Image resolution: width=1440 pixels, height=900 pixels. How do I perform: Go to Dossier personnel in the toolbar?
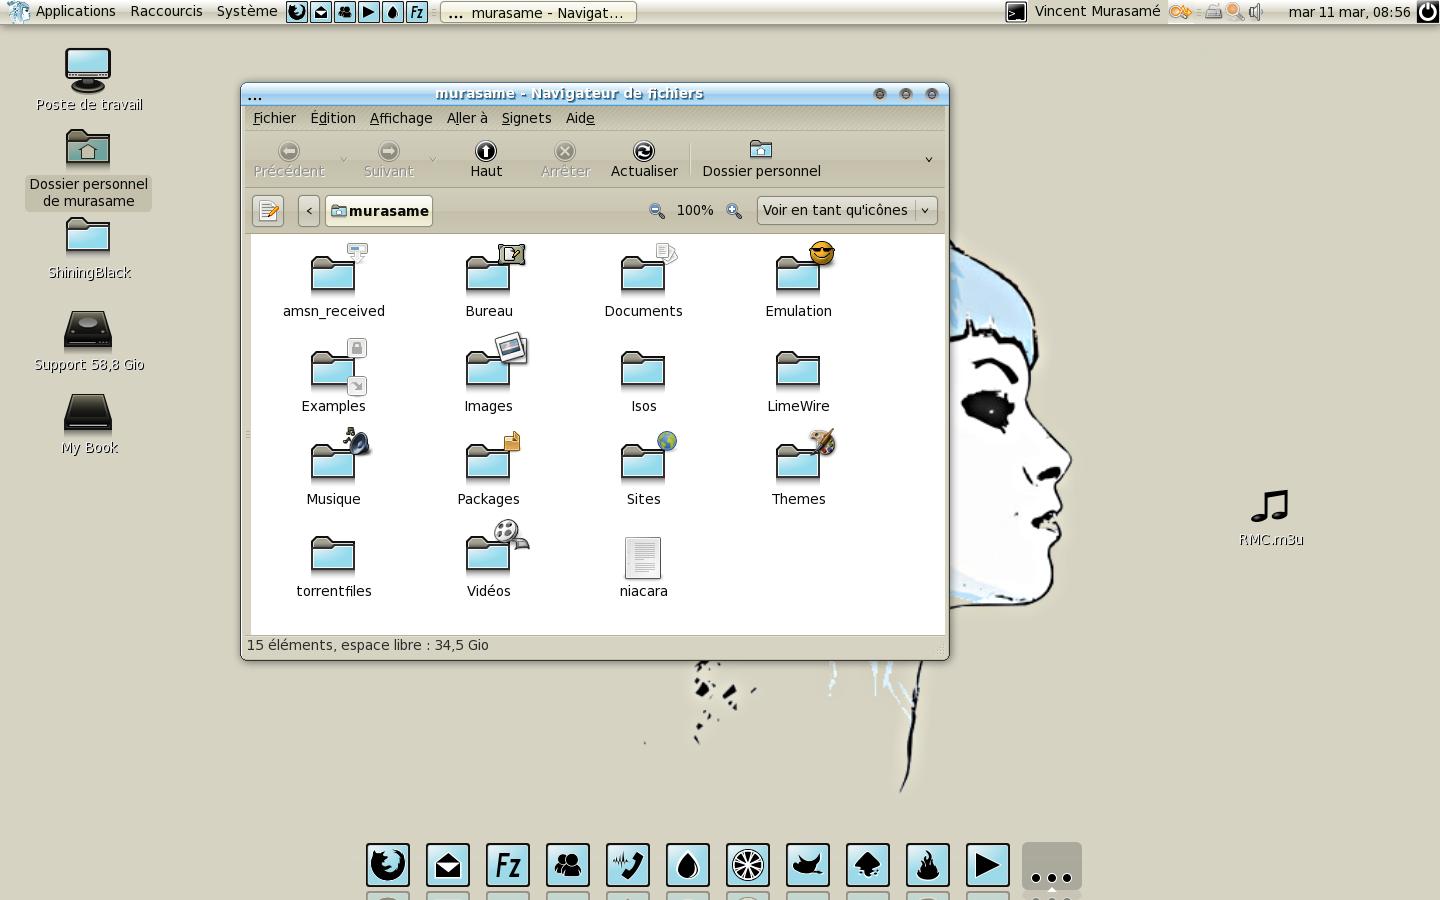(x=761, y=159)
